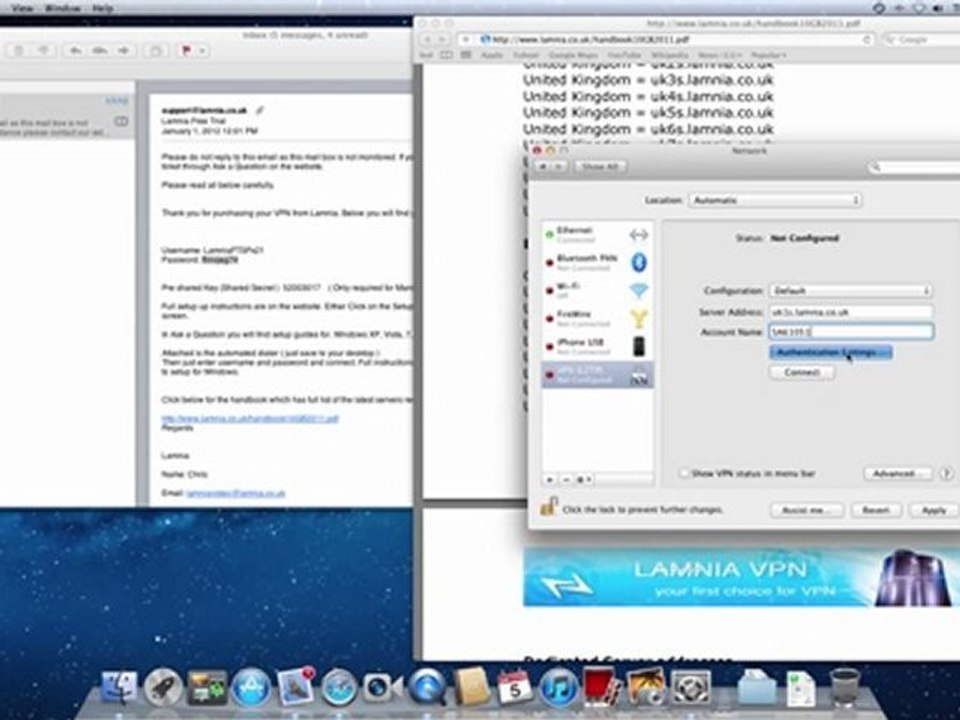960x720 pixels.
Task: Click the minus button to remove service
Action: (x=566, y=479)
